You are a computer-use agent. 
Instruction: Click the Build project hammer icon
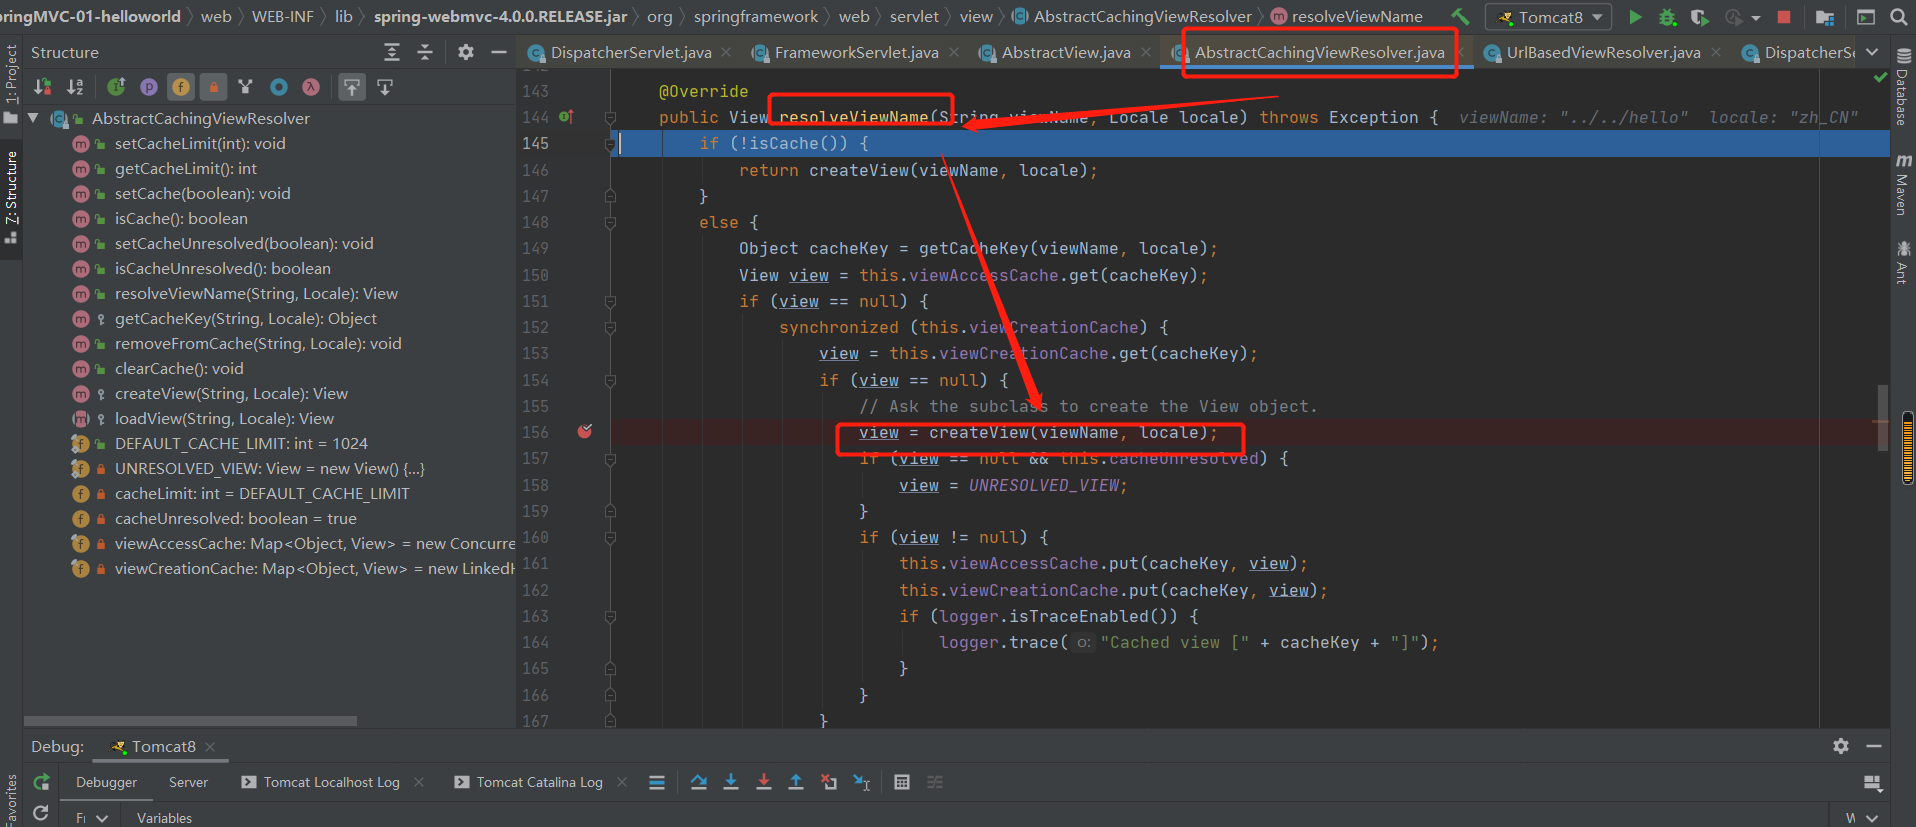click(x=1460, y=17)
